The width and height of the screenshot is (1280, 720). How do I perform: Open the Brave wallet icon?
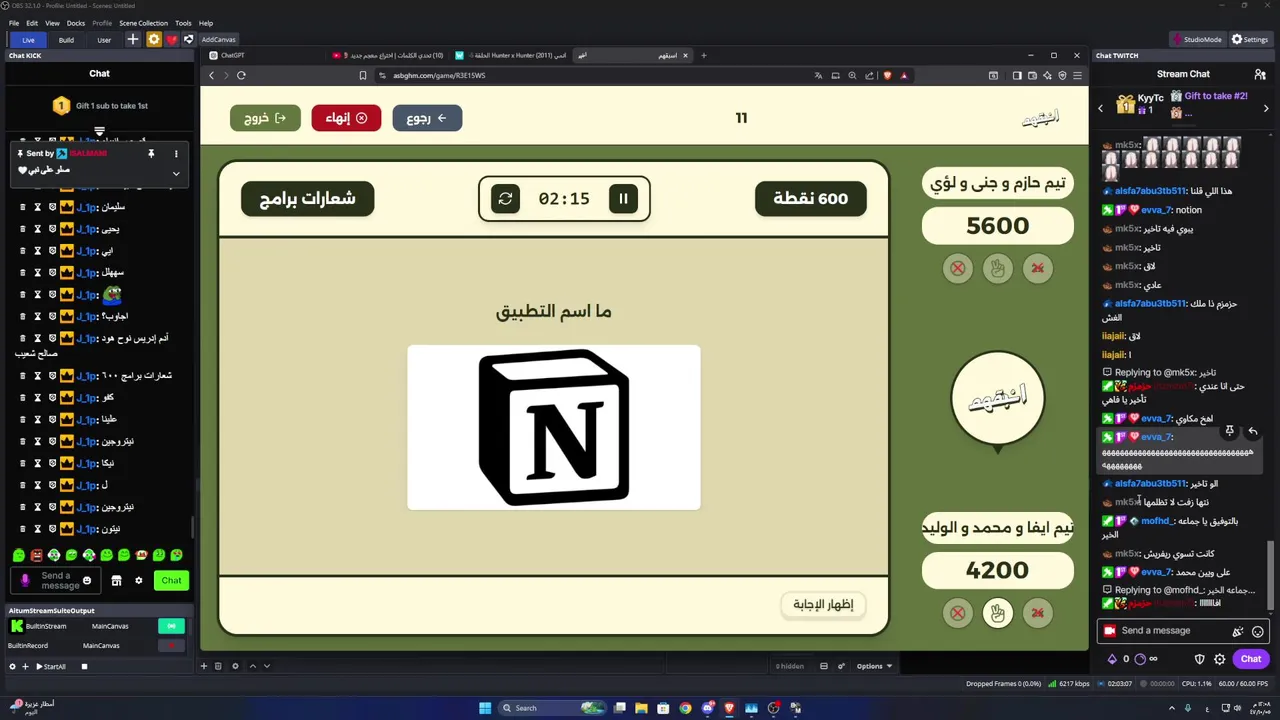1032,75
